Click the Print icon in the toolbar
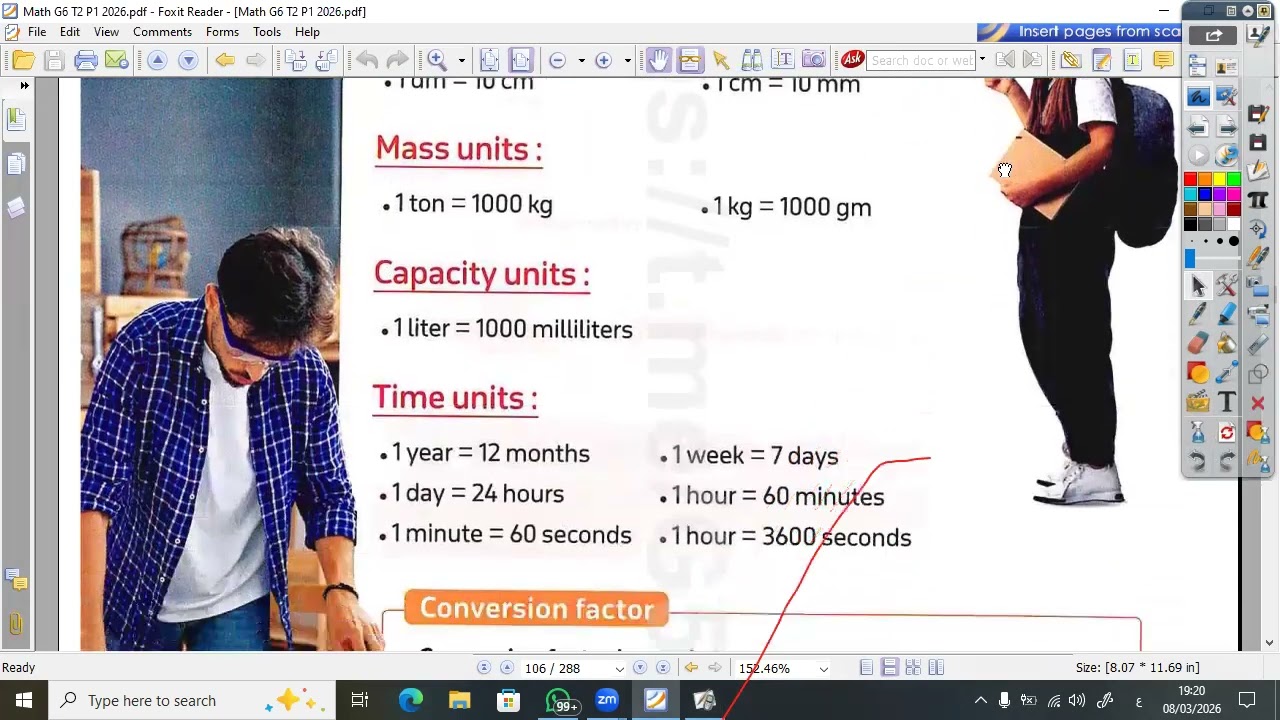Screen dimensions: 1280x720 coord(86,61)
